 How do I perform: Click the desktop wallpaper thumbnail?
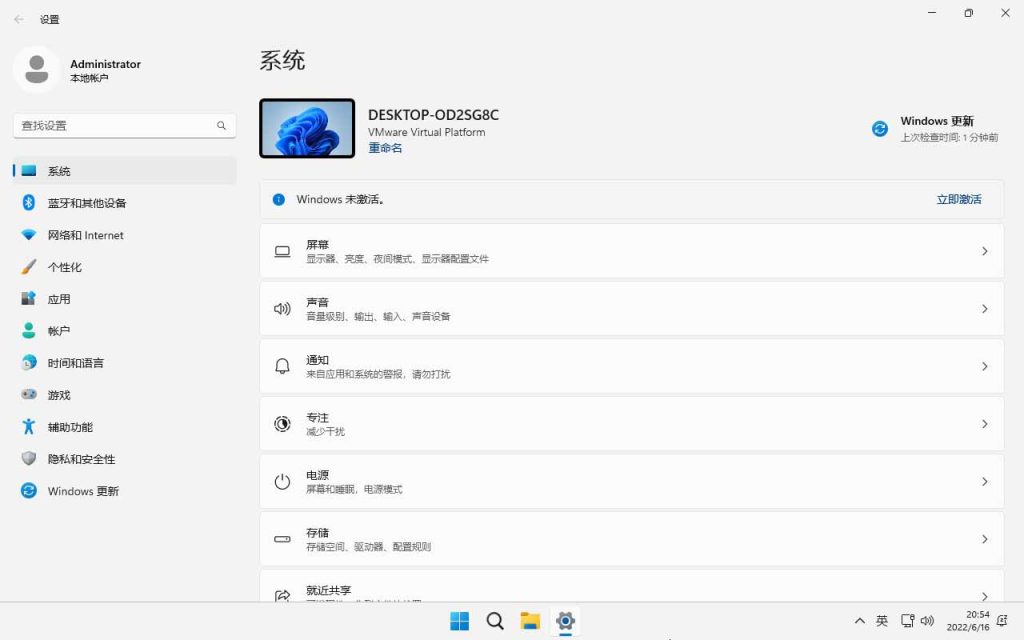point(307,128)
